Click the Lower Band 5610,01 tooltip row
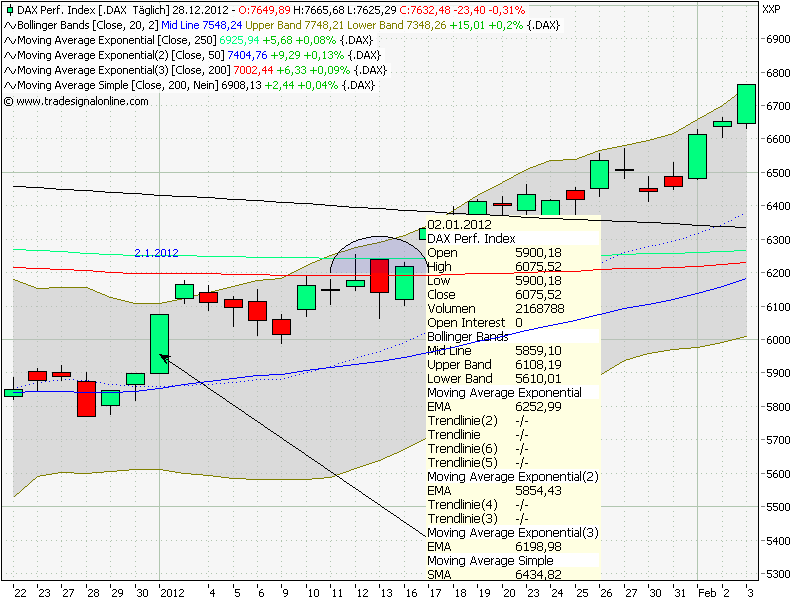Screen dimensions: 800x600 coord(513,379)
